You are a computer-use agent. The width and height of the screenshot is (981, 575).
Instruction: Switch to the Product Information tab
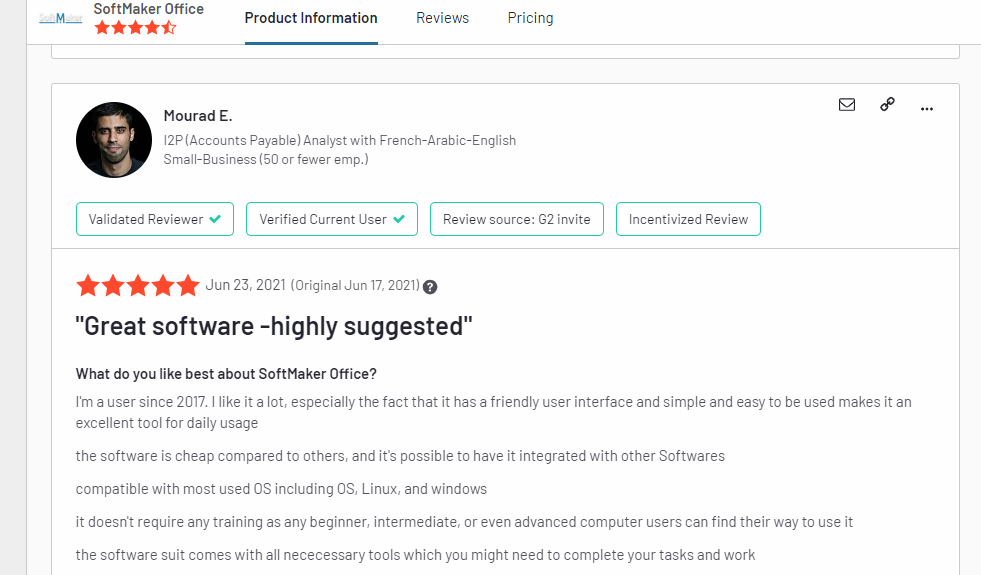click(x=311, y=18)
